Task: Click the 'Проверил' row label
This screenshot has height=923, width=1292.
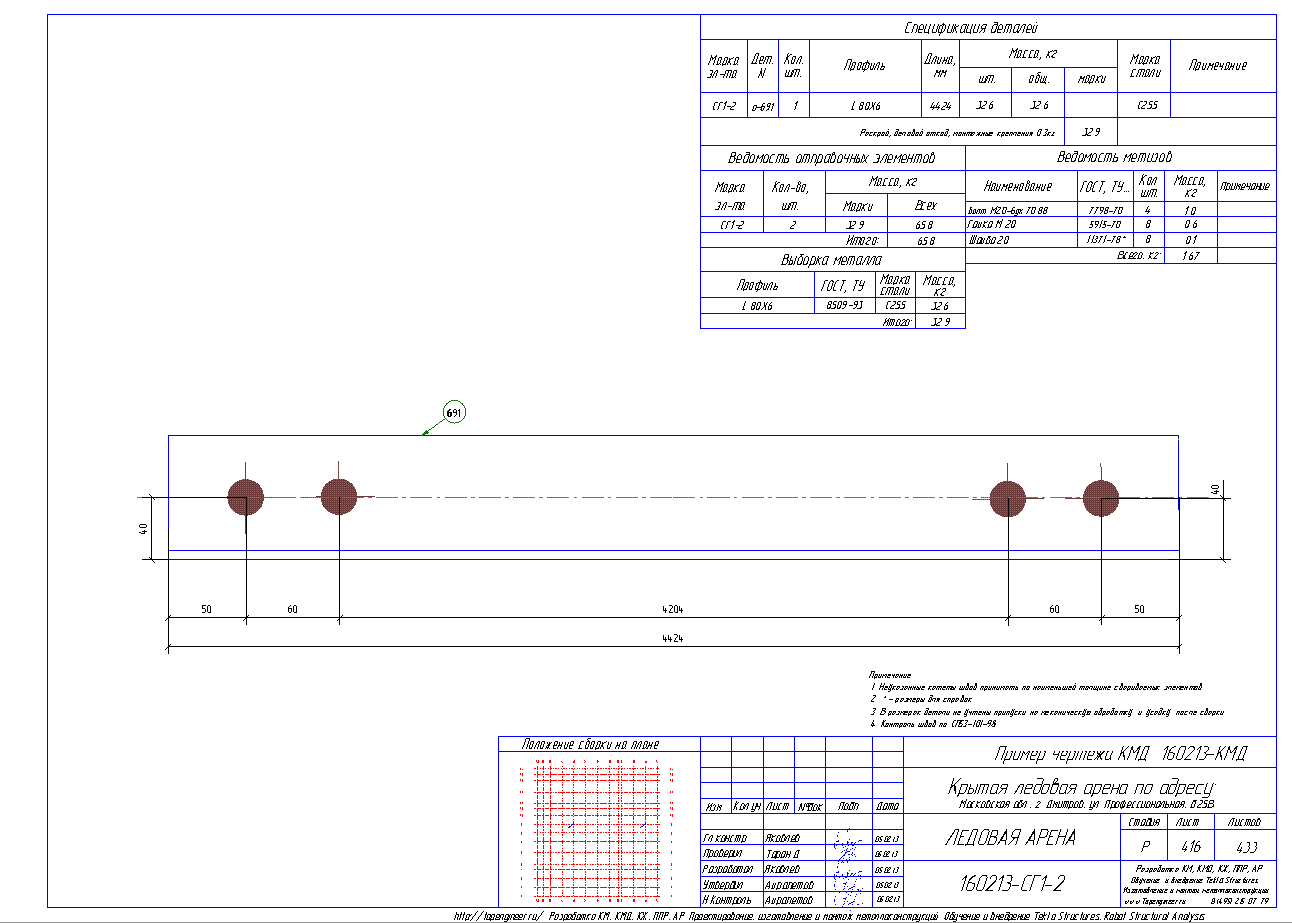Action: click(725, 855)
